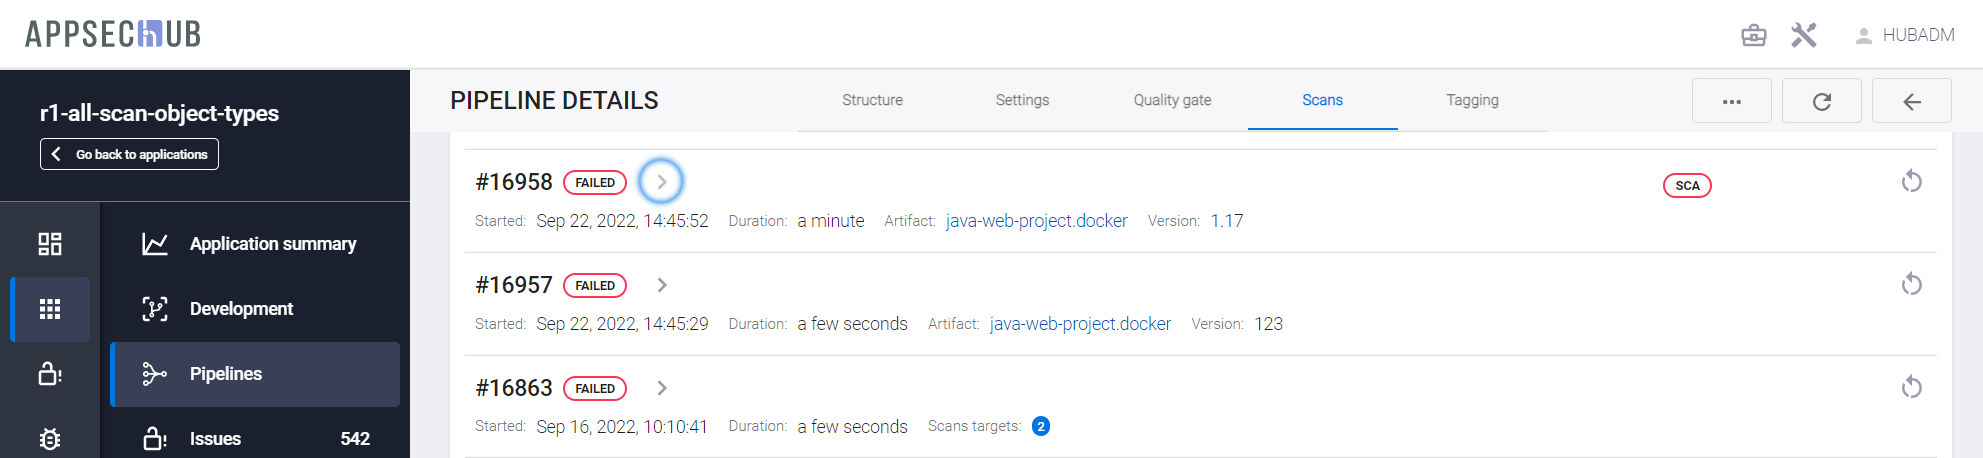Image resolution: width=1983 pixels, height=458 pixels.
Task: Open the briefcase icon in top bar
Action: [1753, 35]
